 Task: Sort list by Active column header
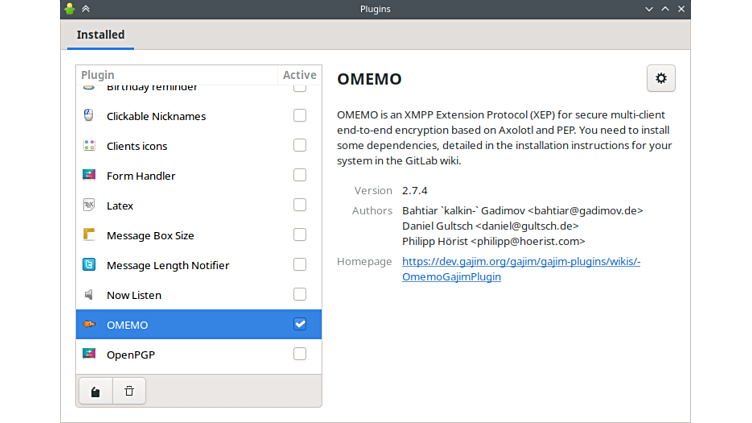point(299,75)
